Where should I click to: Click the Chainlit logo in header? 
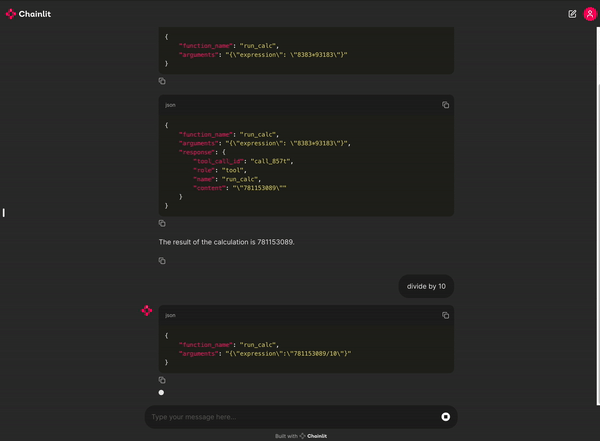(28, 14)
